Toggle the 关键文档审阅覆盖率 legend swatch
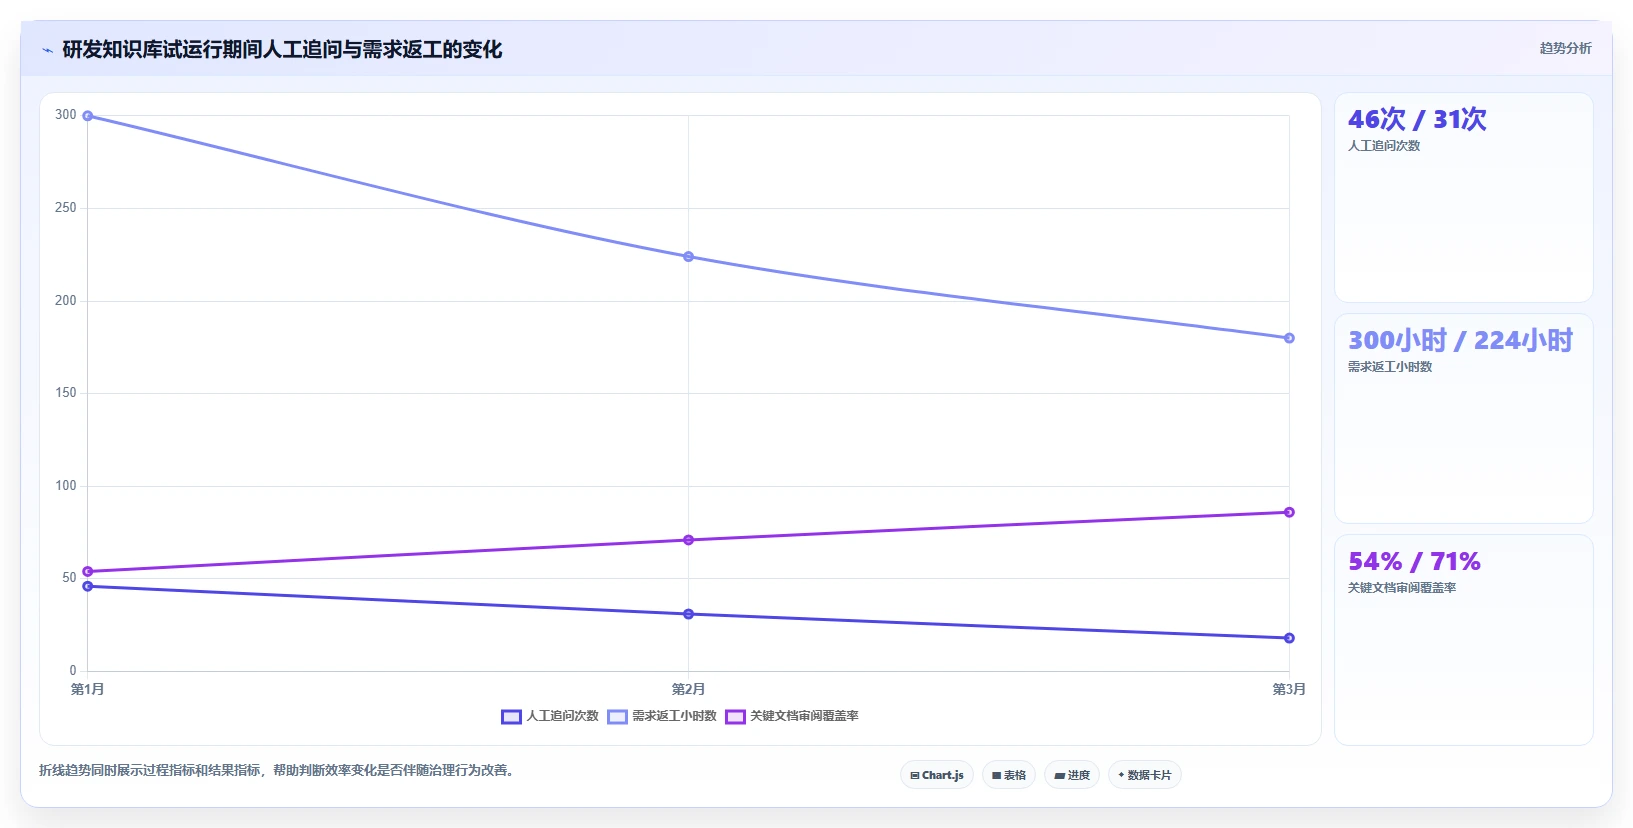 pyautogui.click(x=735, y=717)
